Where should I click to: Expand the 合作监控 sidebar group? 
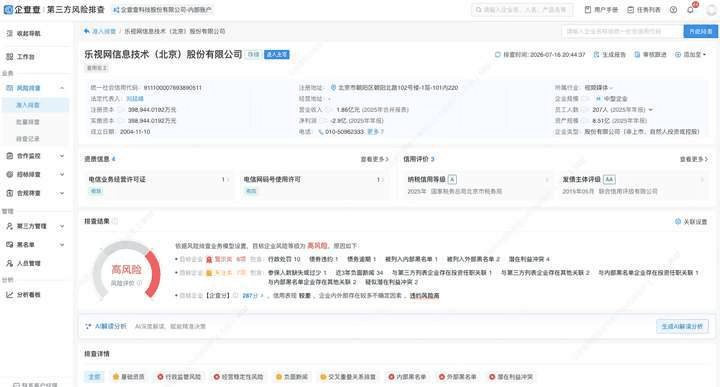[x=62, y=156]
